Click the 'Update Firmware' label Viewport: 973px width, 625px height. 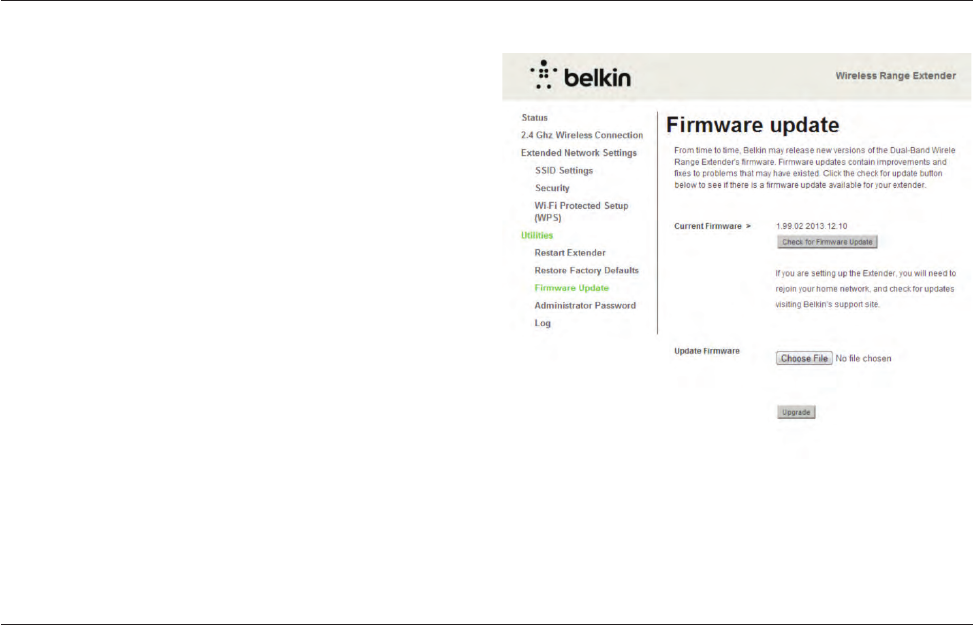click(707, 351)
